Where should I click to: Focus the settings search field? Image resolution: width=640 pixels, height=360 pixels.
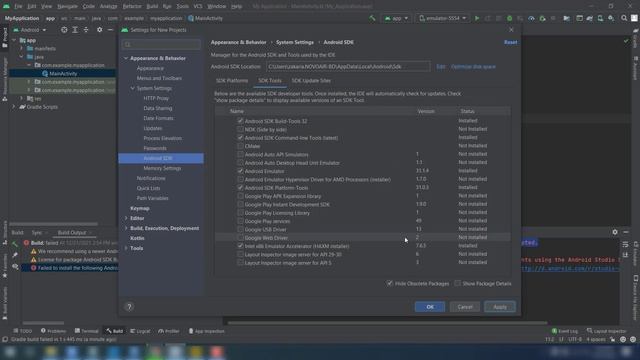click(162, 44)
